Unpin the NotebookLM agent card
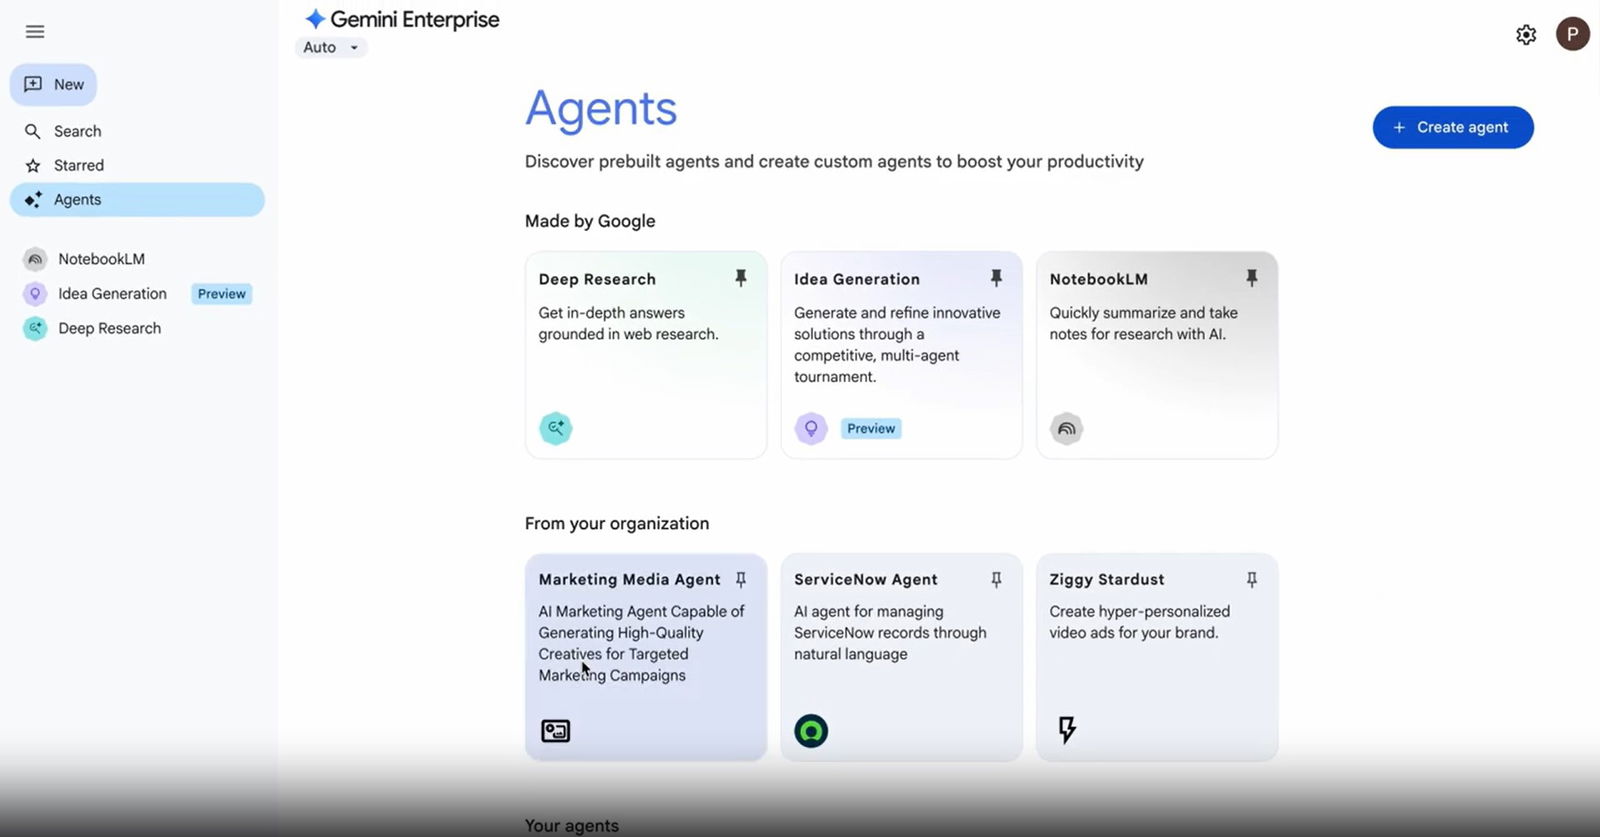Image resolution: width=1600 pixels, height=837 pixels. click(x=1252, y=278)
